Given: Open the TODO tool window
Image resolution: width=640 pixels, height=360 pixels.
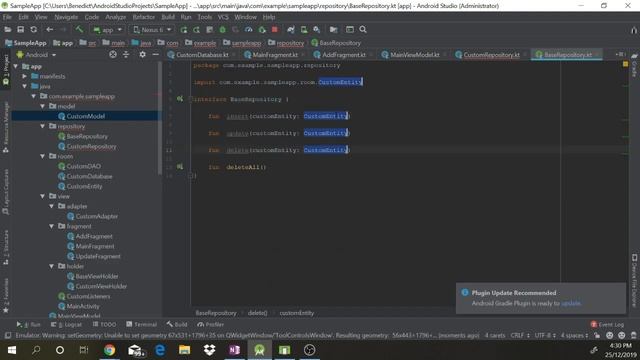Looking at the screenshot, I should pyautogui.click(x=104, y=324).
